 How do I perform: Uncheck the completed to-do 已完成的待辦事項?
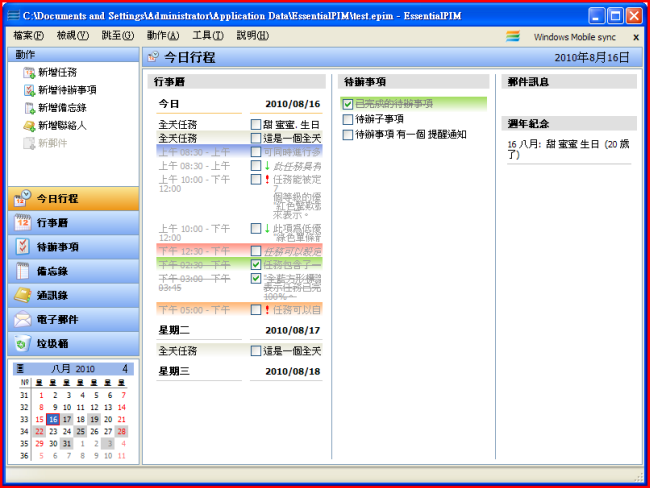[347, 104]
